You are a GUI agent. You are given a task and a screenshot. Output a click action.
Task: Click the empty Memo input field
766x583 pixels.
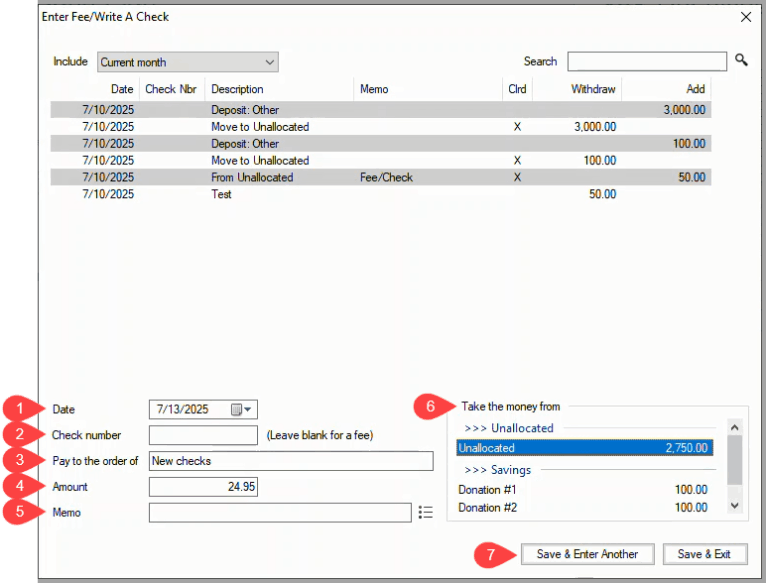280,513
